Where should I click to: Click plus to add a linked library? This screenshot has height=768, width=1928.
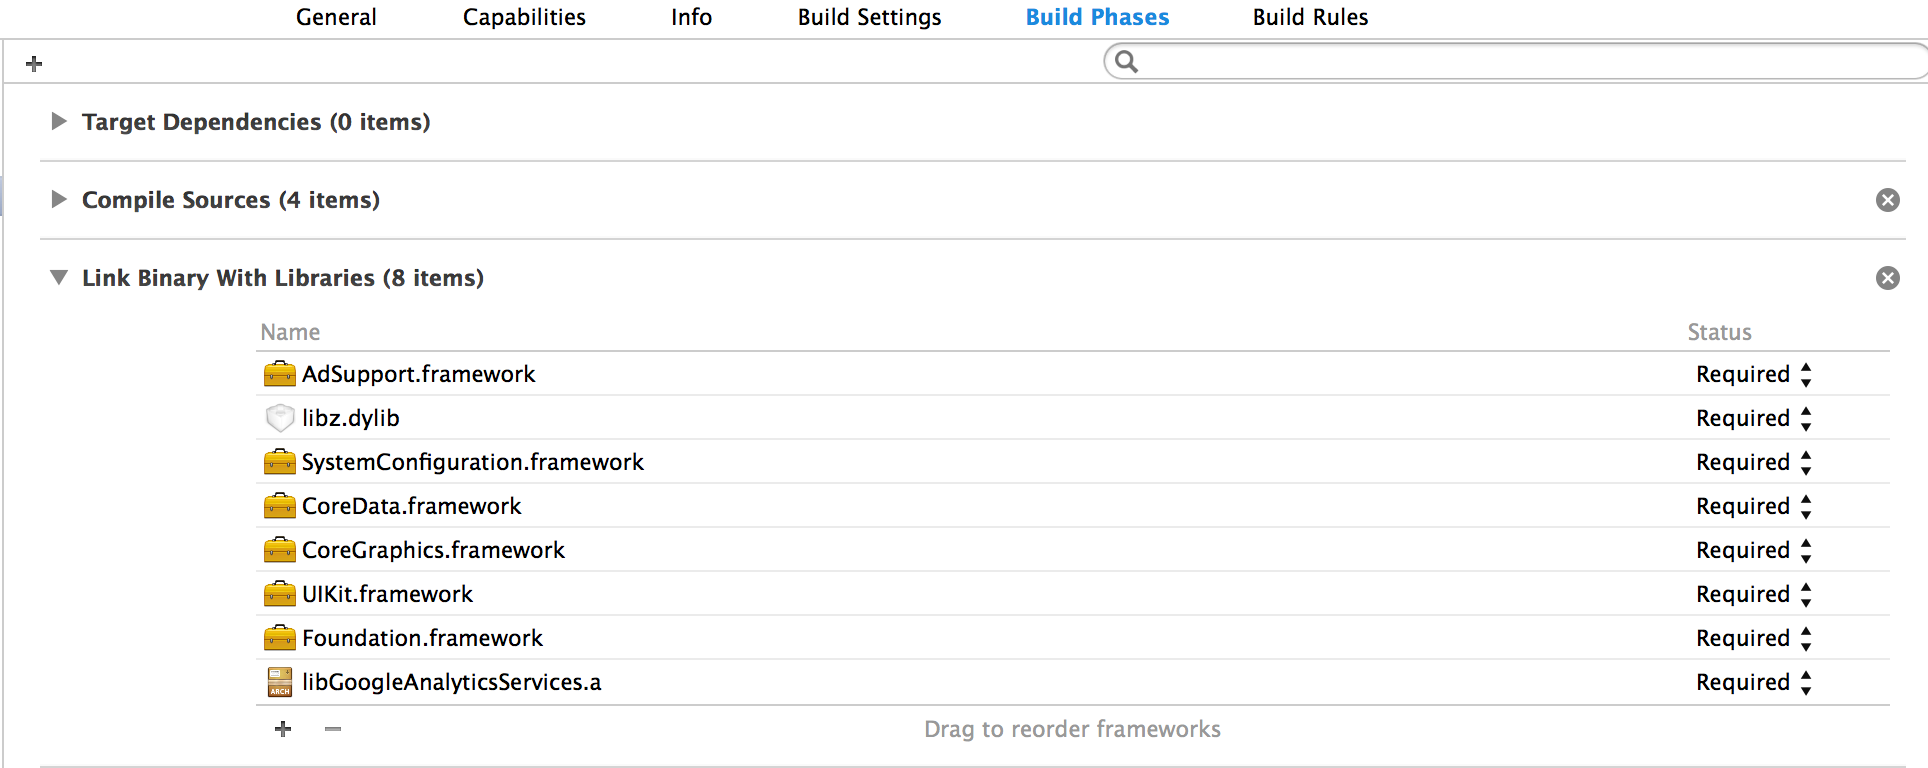(x=283, y=729)
